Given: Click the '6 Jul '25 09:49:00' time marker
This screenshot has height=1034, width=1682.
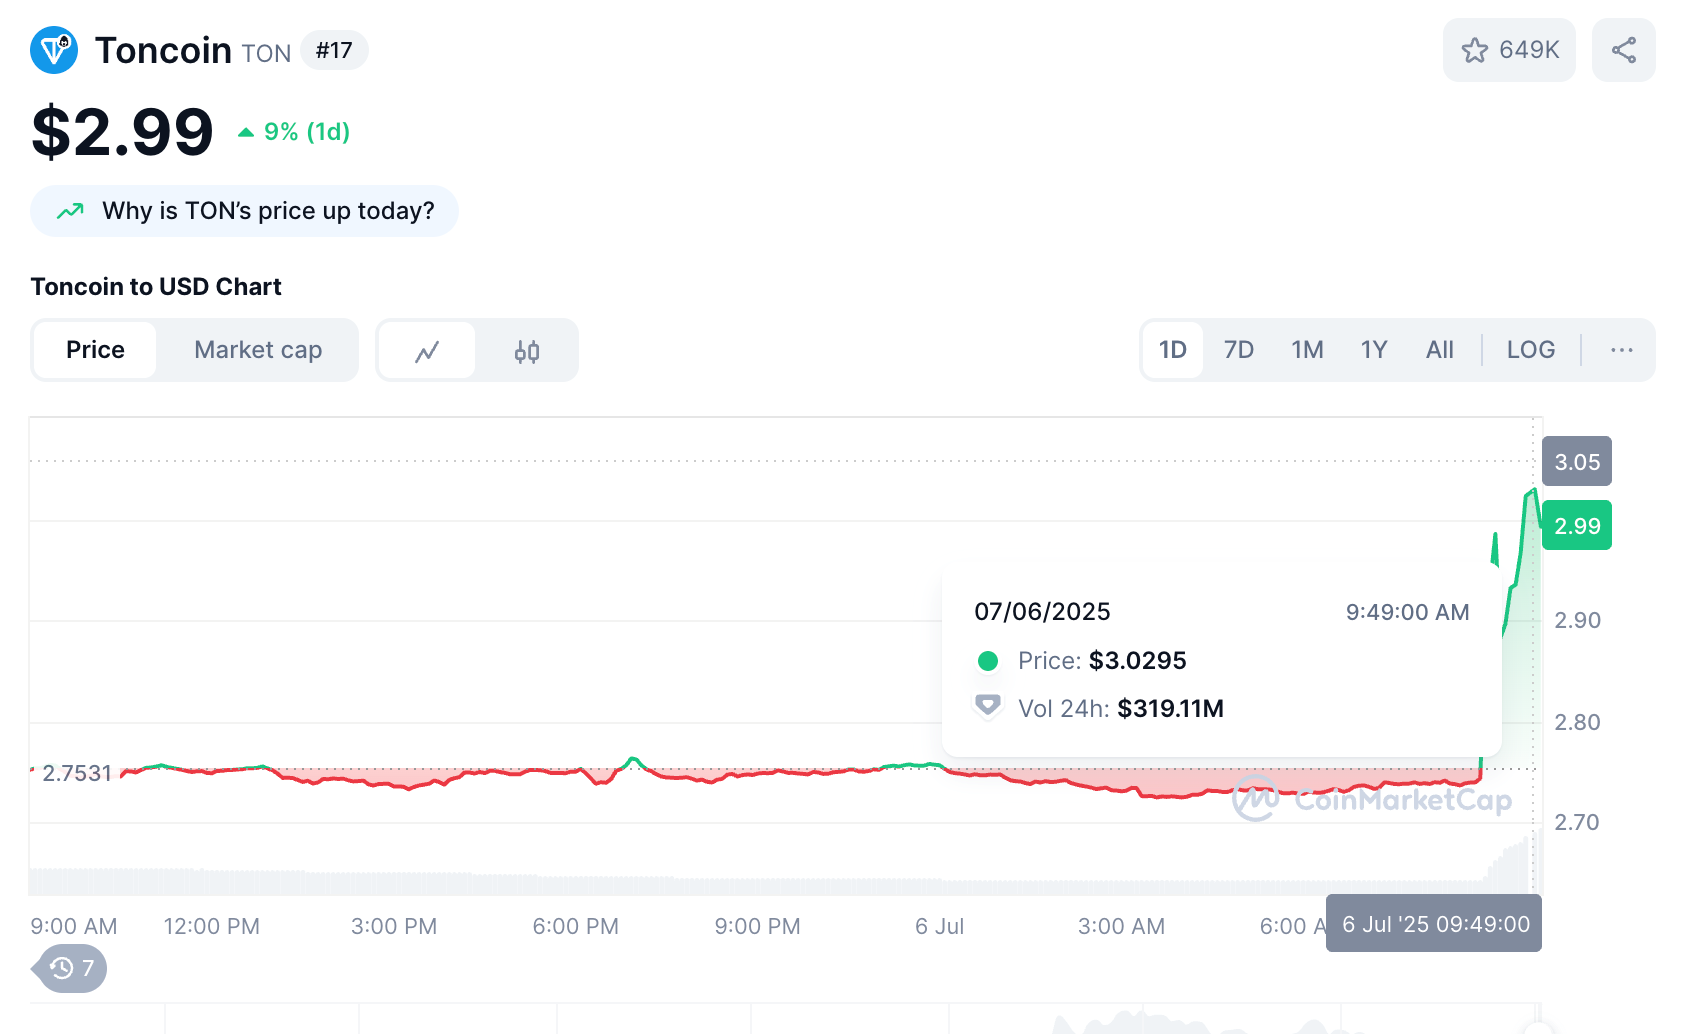Looking at the screenshot, I should tap(1434, 924).
